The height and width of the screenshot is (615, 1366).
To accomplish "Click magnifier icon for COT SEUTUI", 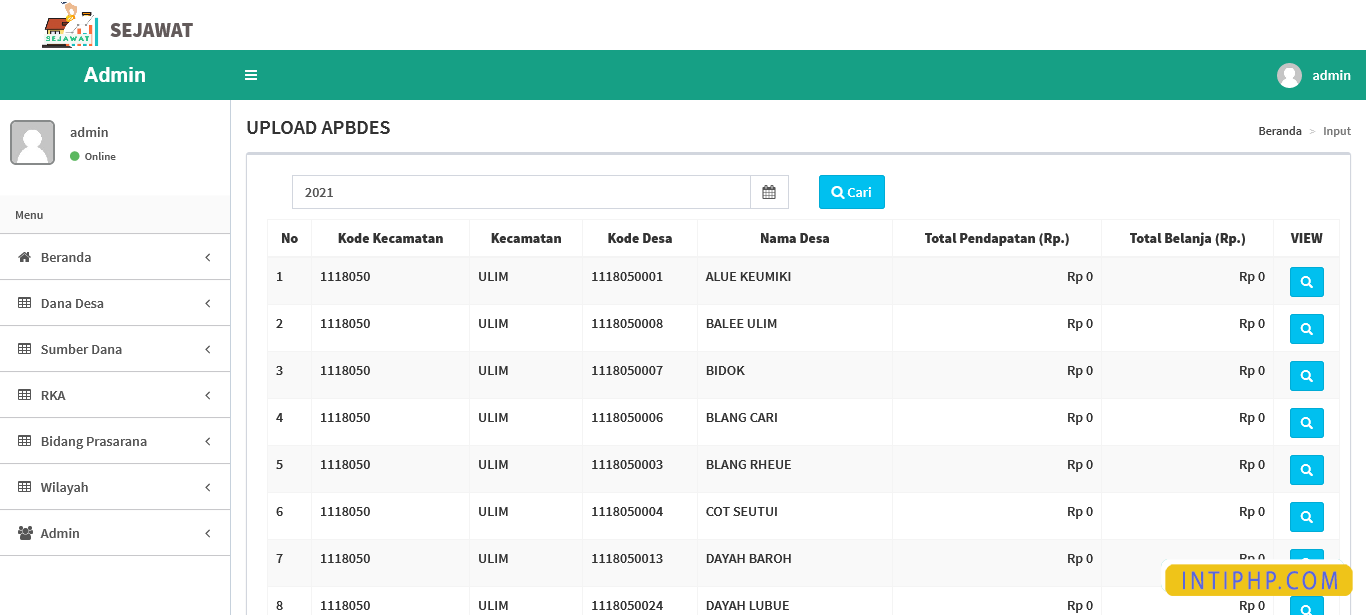I will (1306, 517).
